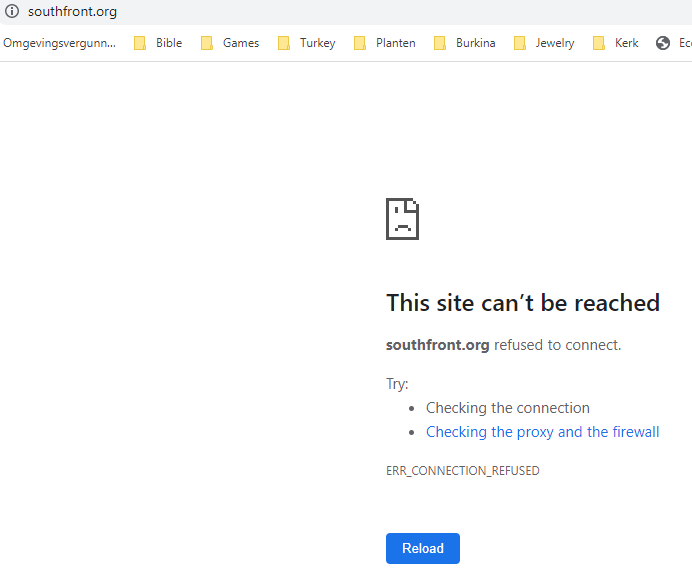
Task: Click the site information icon in address bar
Action: (x=12, y=11)
